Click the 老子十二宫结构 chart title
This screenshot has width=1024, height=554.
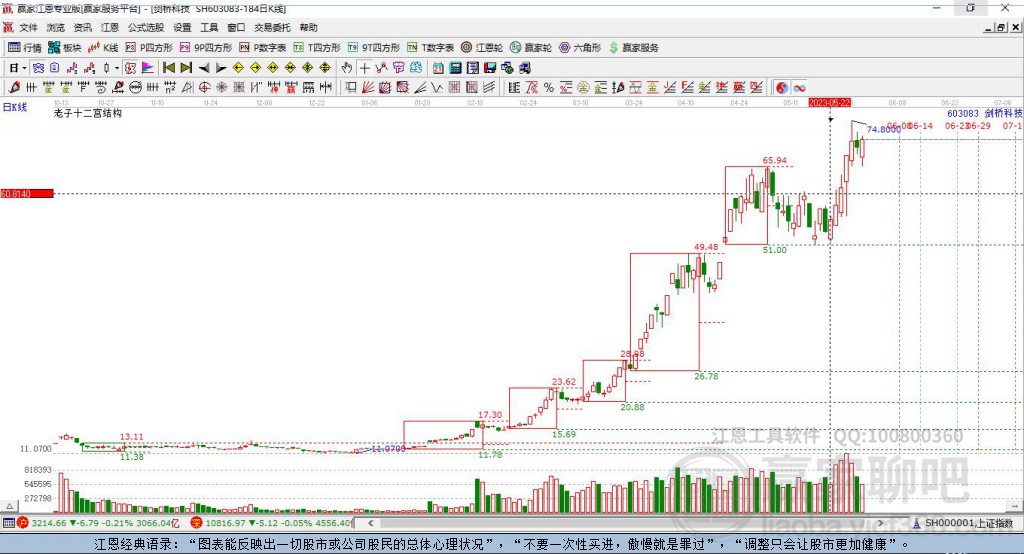88,113
